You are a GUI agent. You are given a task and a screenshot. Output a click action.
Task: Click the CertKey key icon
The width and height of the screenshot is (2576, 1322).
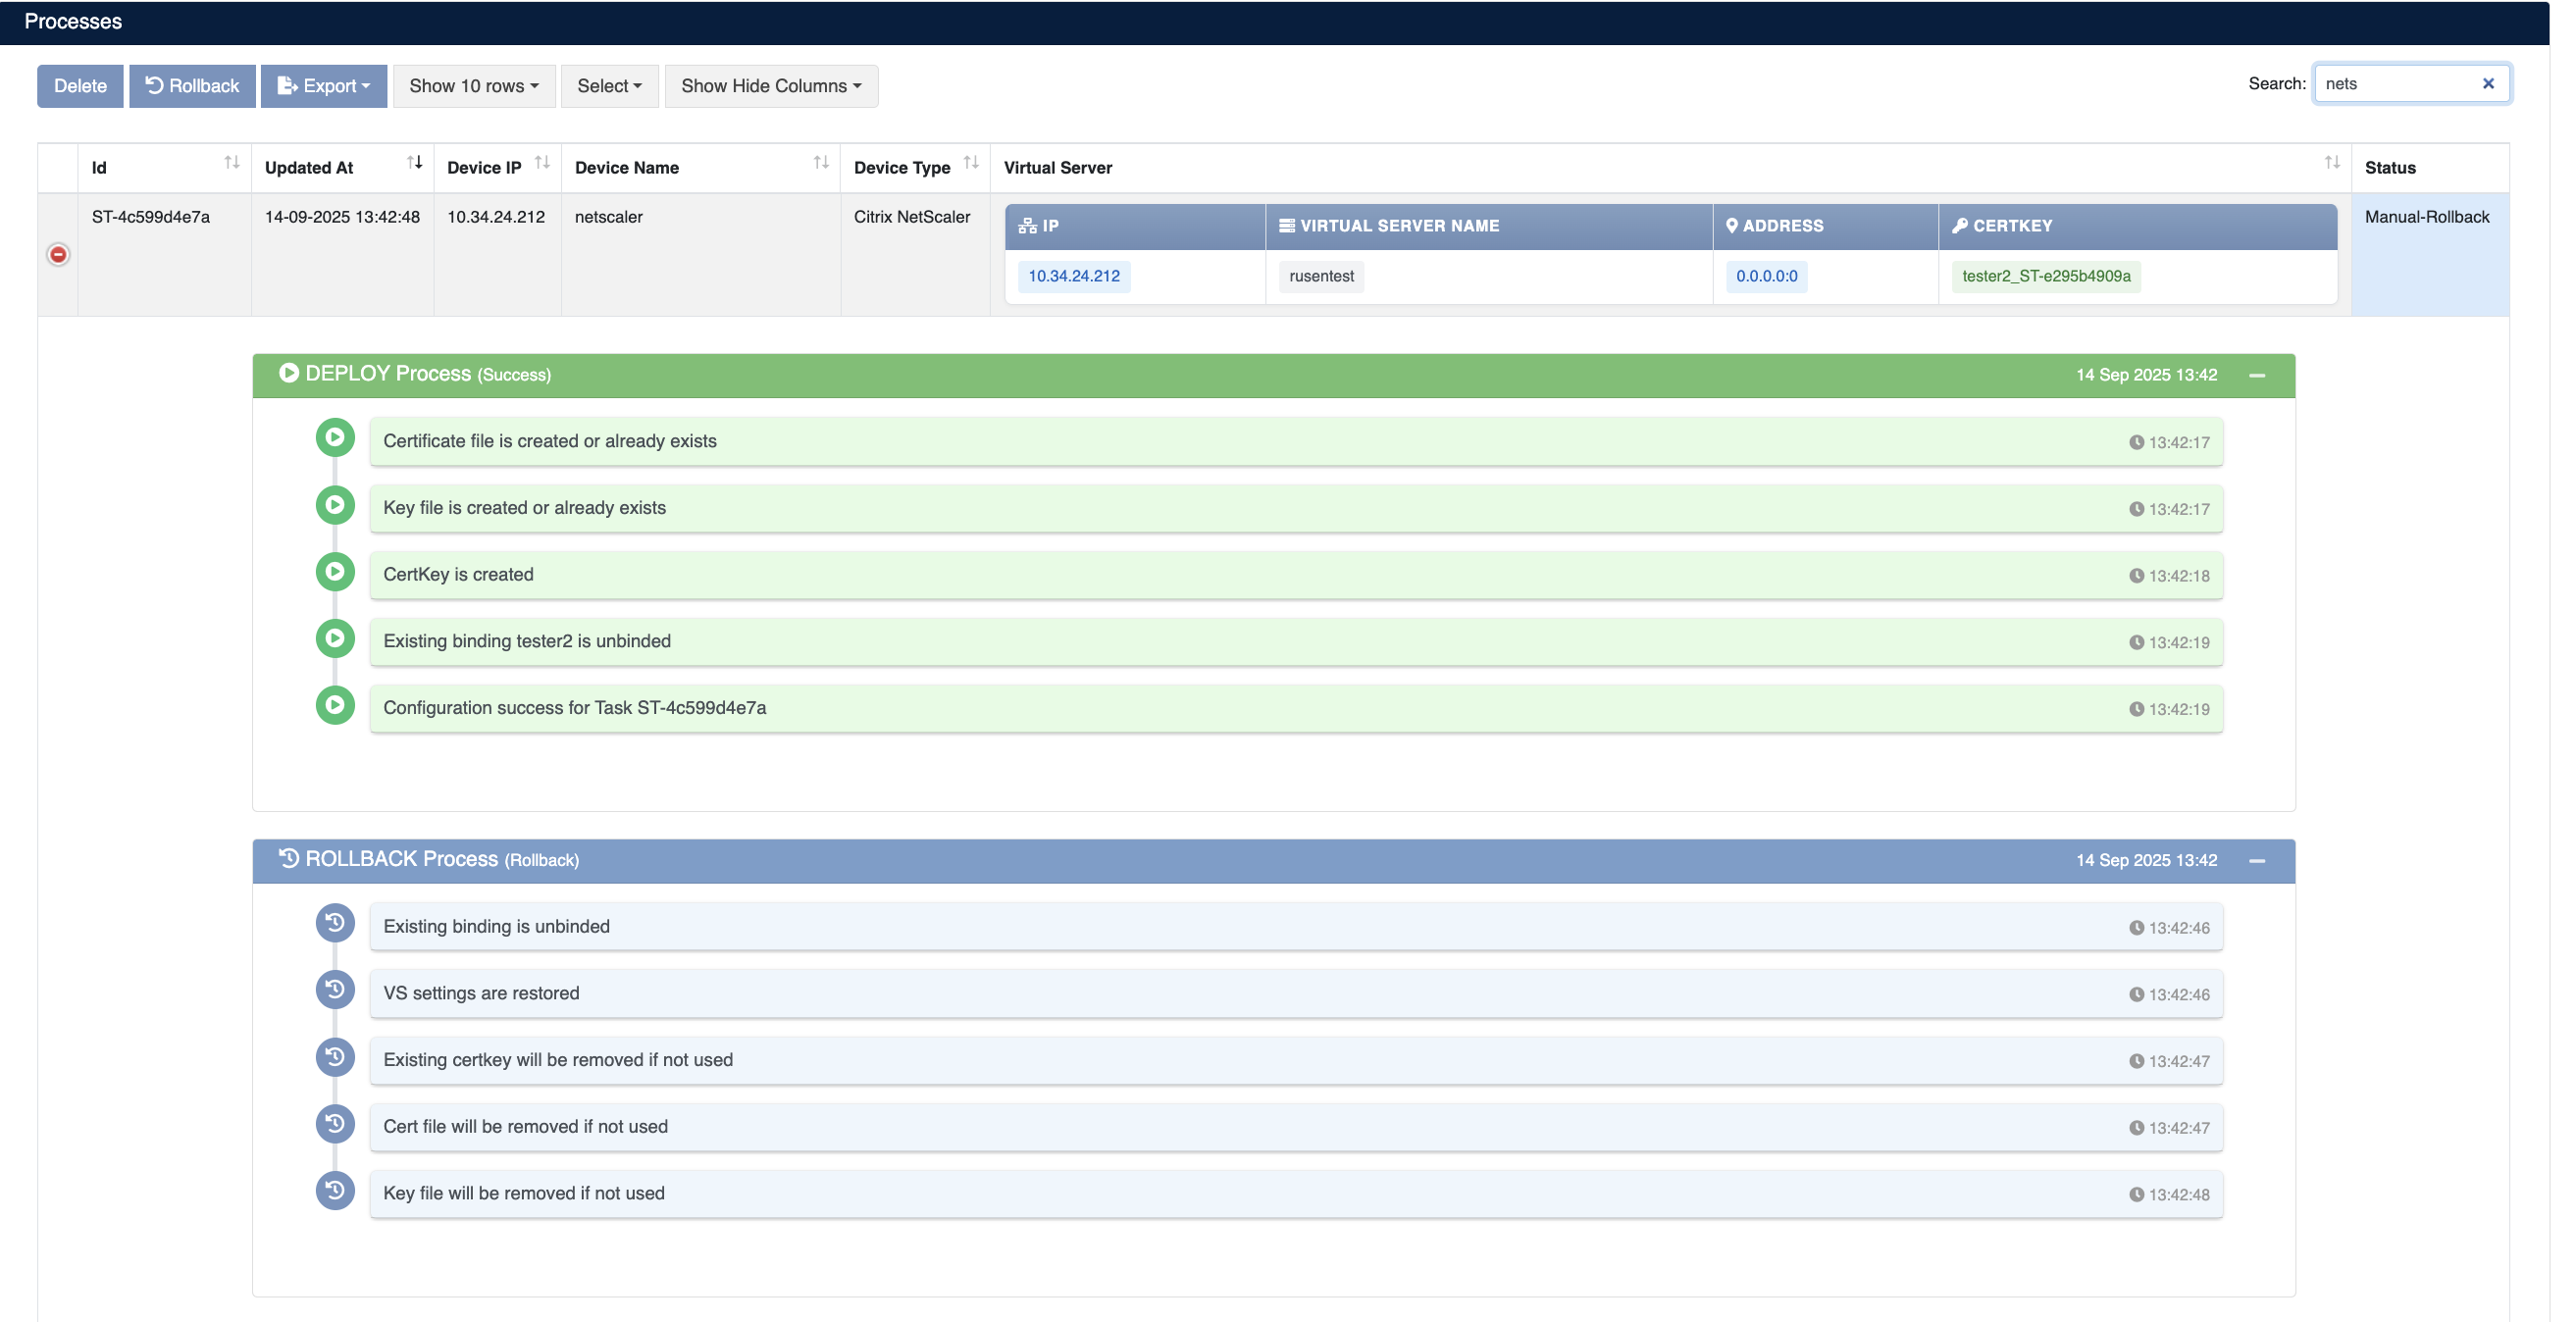pos(1960,226)
